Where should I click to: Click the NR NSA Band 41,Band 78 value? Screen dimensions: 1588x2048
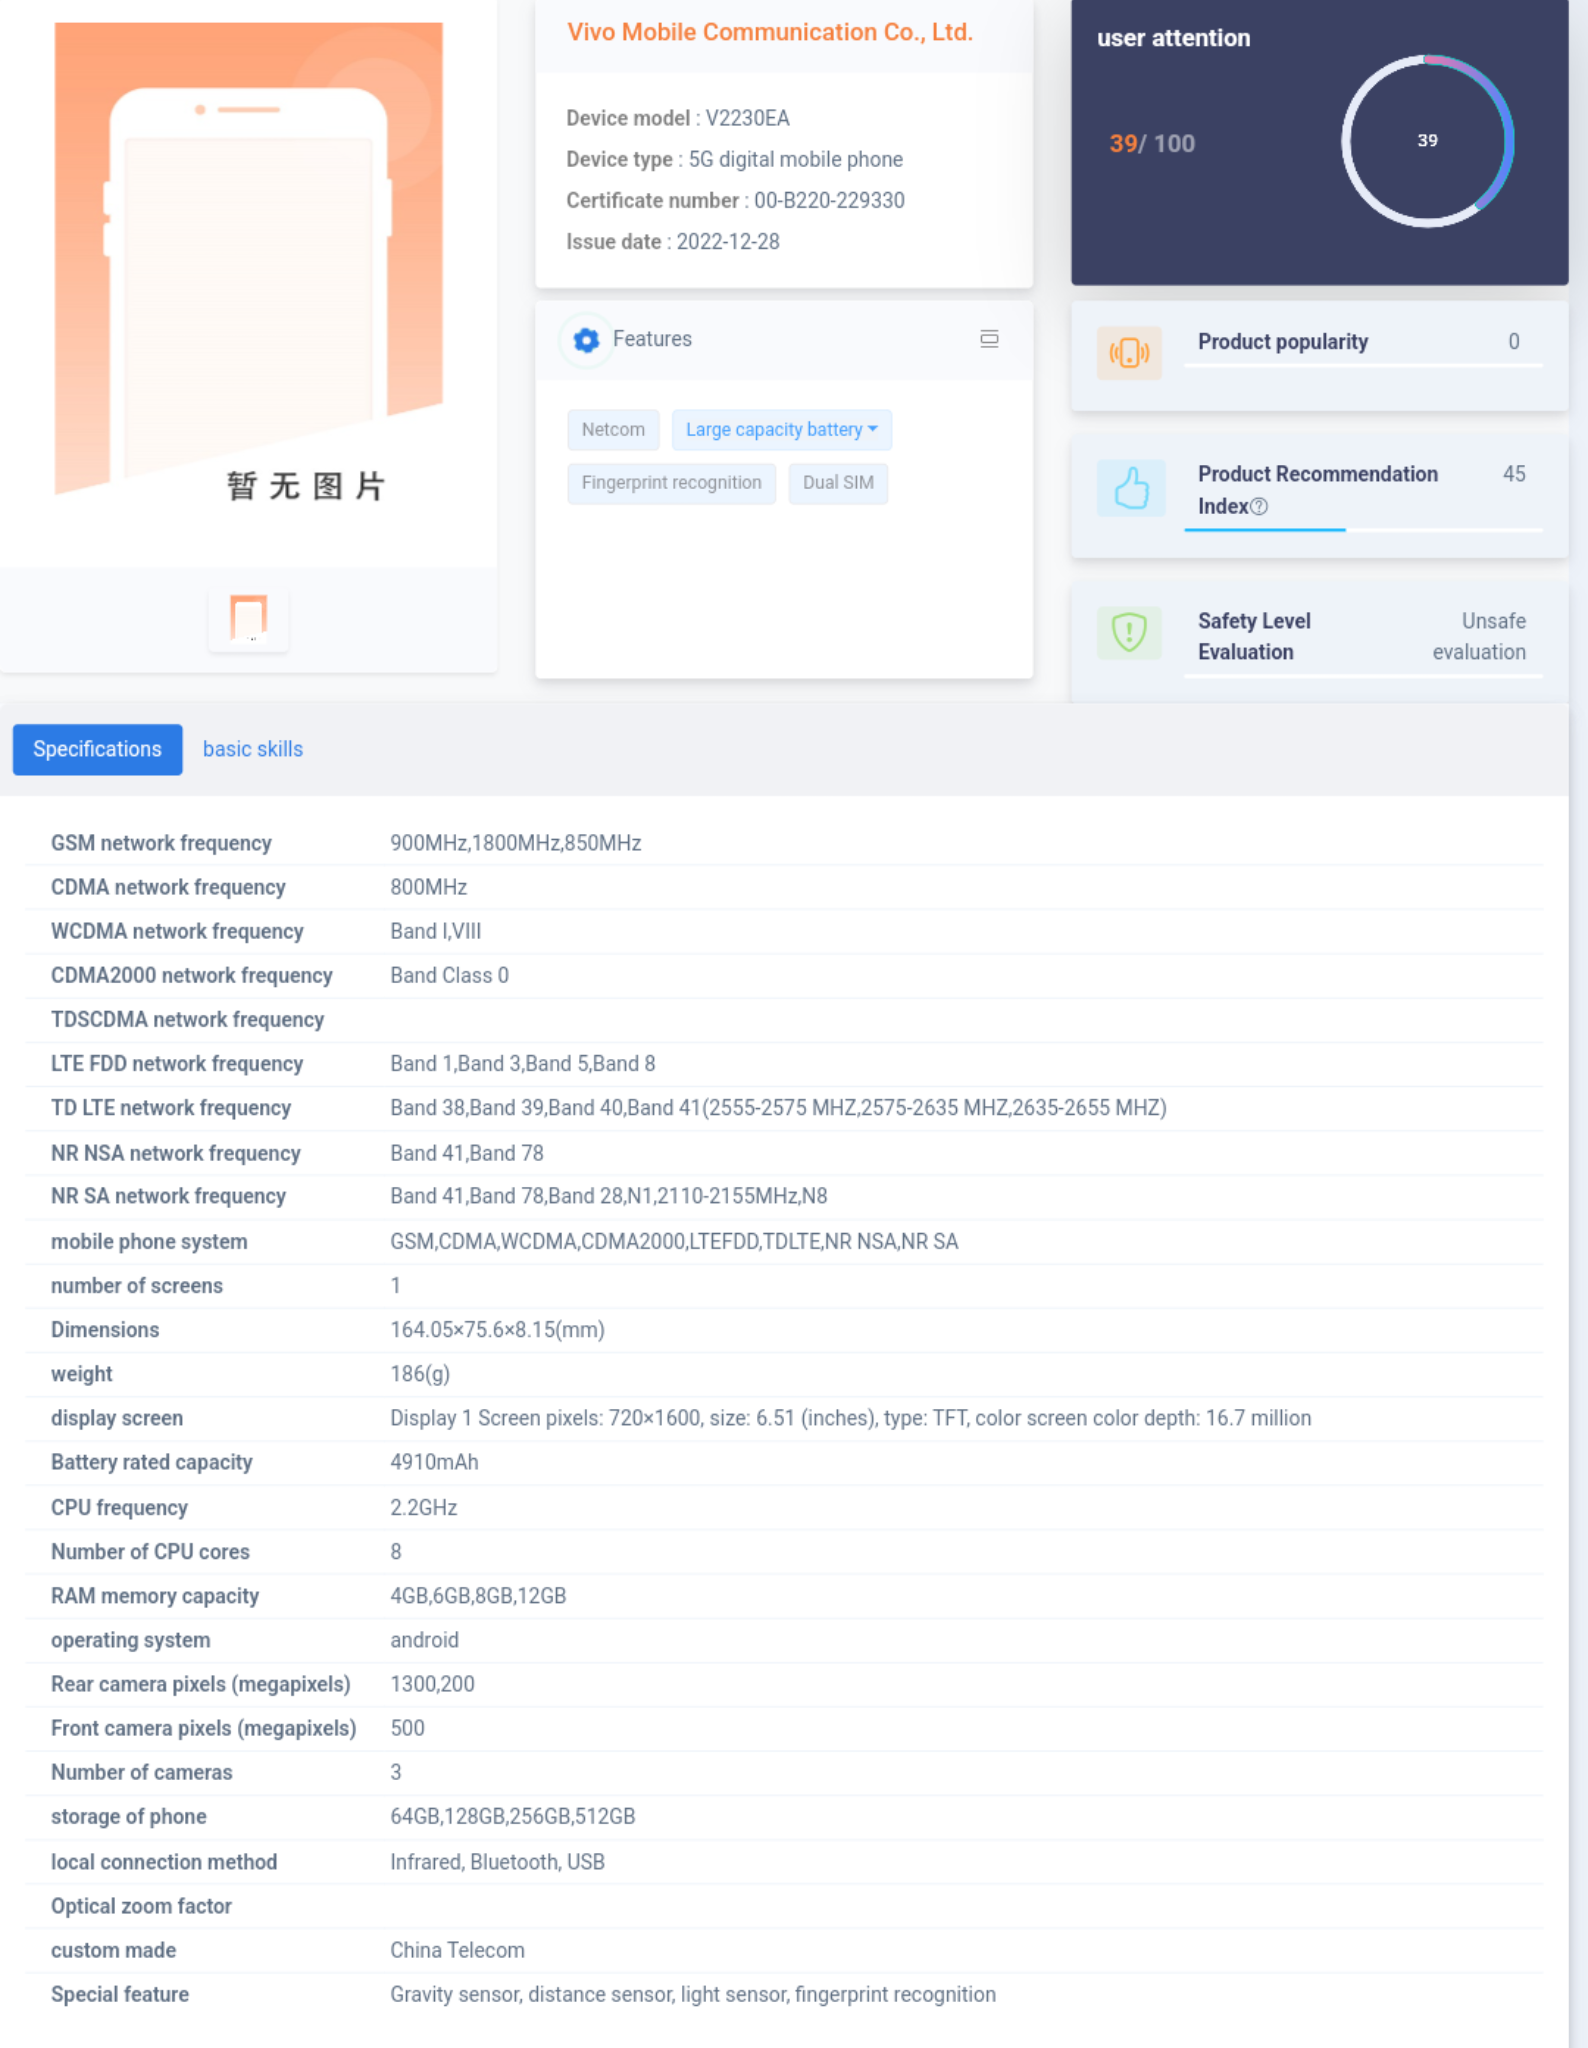[467, 1153]
